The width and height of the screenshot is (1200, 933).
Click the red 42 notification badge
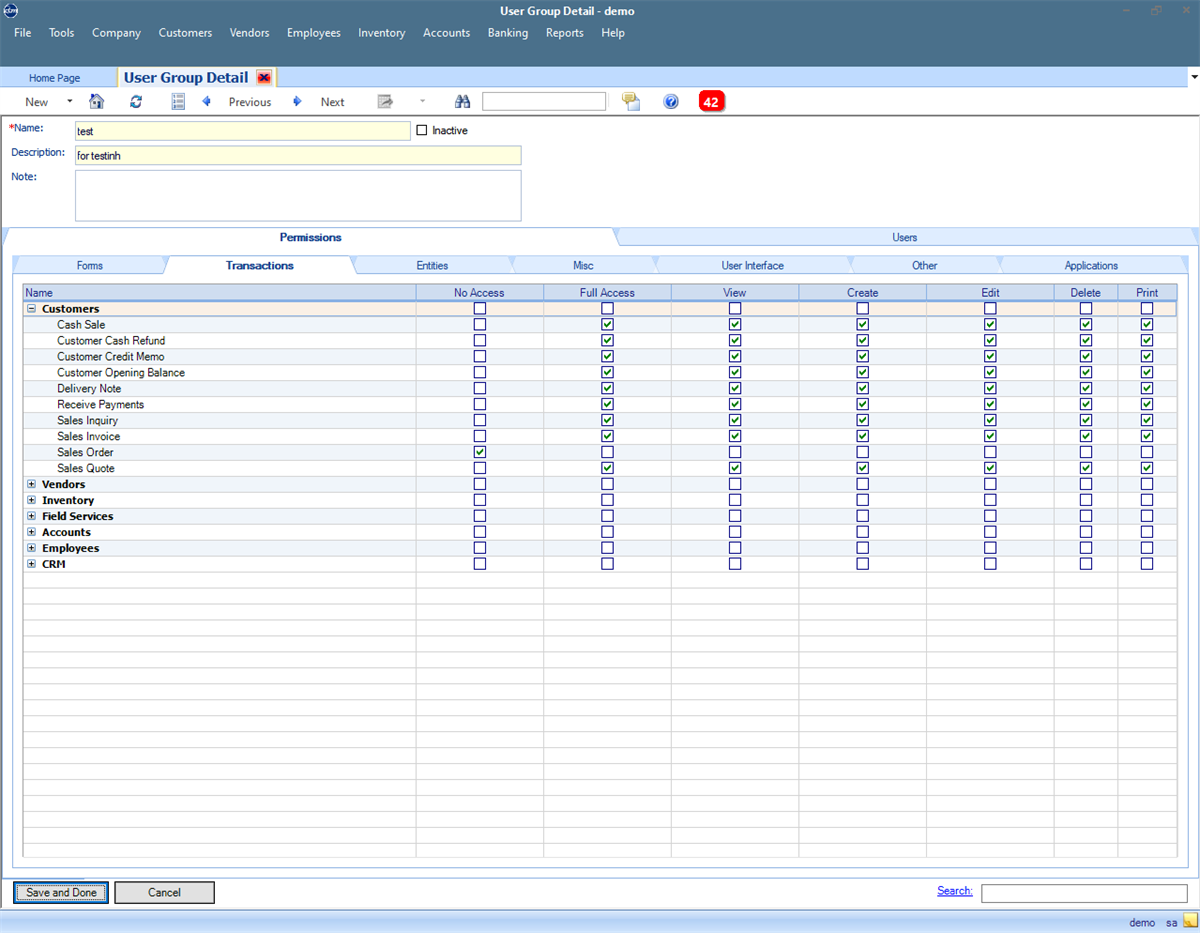711,101
